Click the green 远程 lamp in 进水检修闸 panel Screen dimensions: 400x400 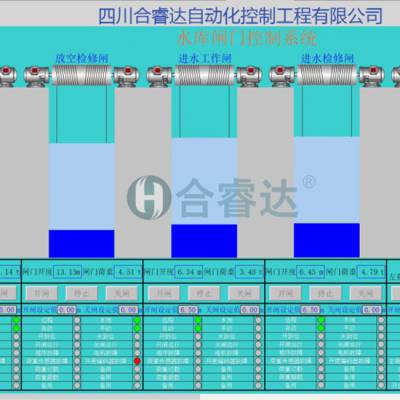(321, 320)
